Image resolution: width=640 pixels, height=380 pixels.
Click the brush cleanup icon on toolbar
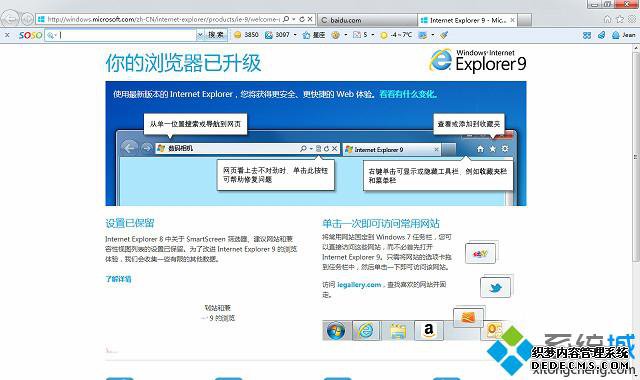point(444,35)
